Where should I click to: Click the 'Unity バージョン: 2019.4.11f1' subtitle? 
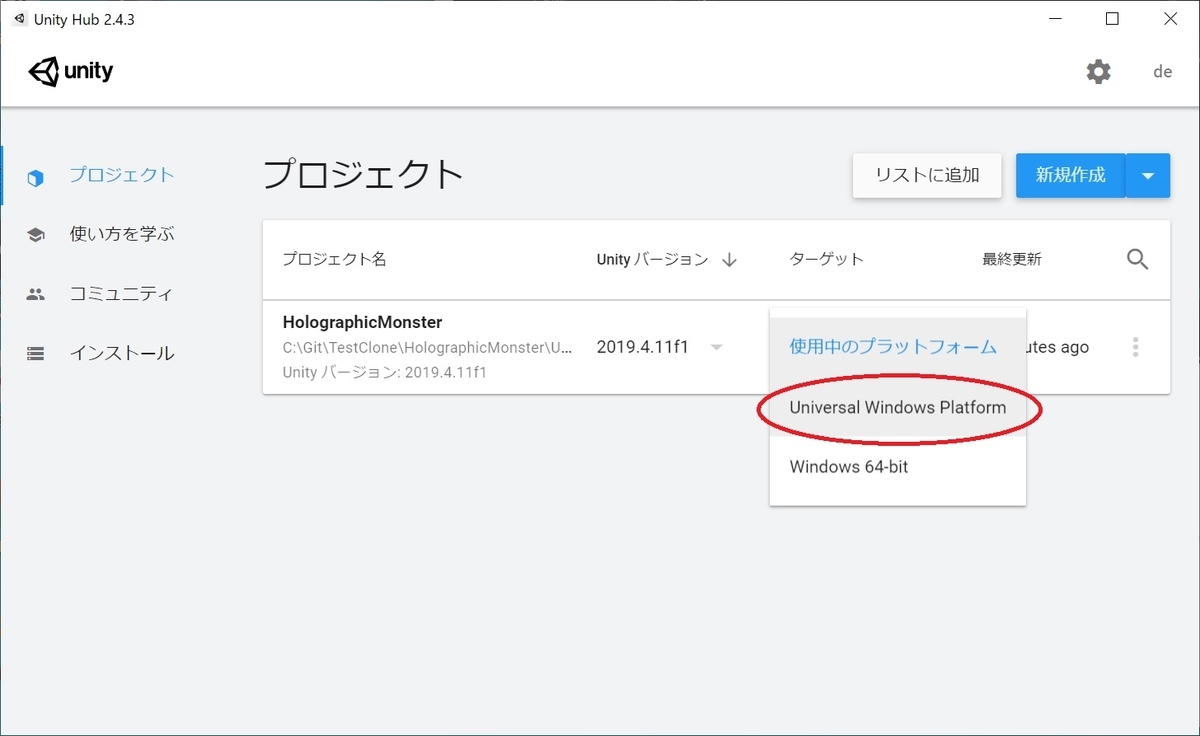click(x=385, y=372)
